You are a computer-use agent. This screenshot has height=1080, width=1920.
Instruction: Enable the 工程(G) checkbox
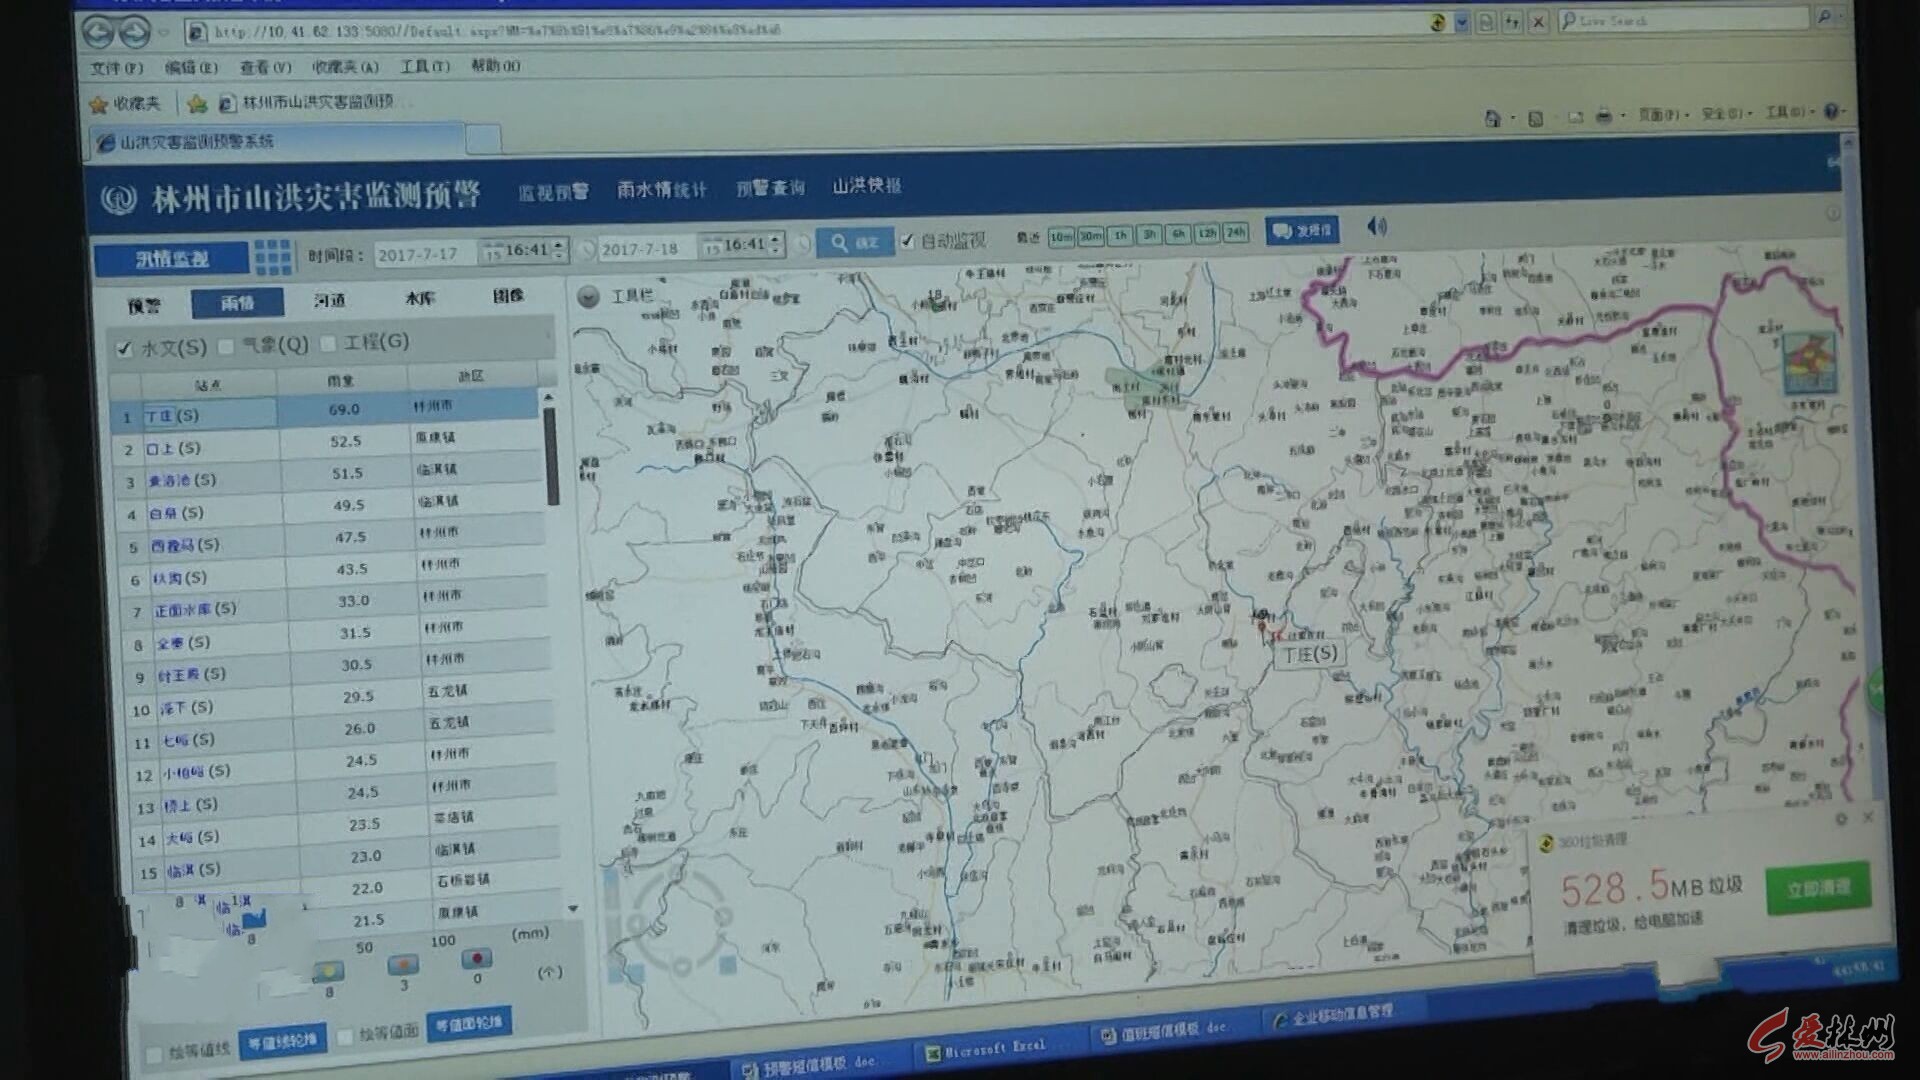coord(328,343)
